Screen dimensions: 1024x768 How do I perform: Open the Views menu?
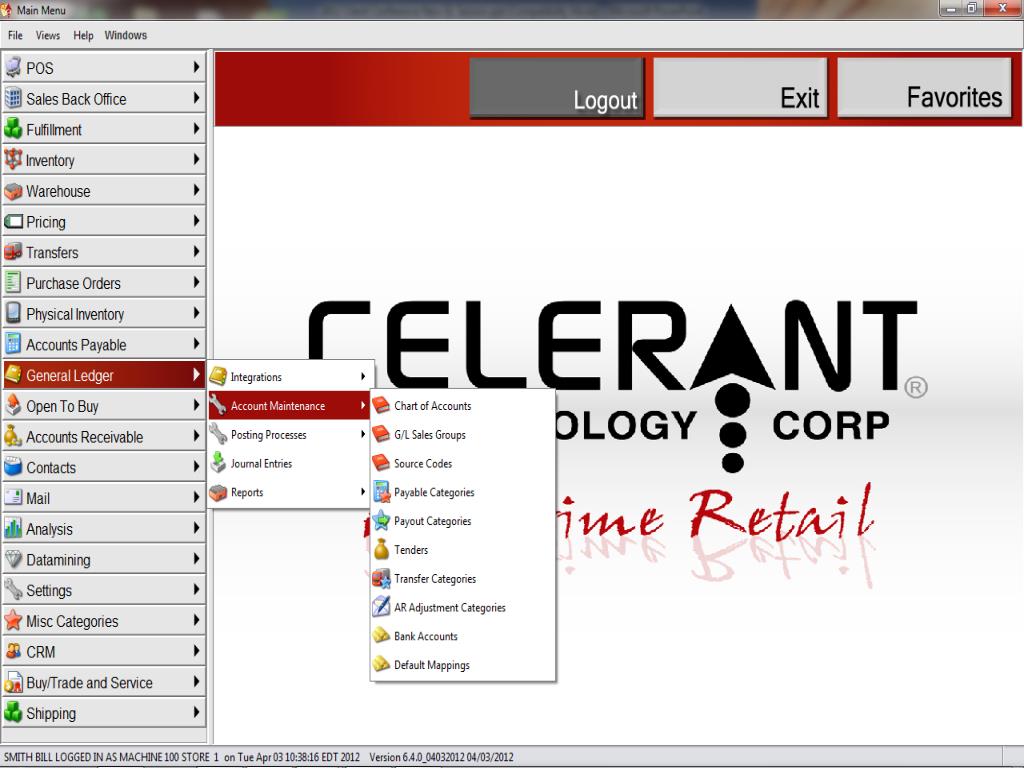(x=48, y=35)
